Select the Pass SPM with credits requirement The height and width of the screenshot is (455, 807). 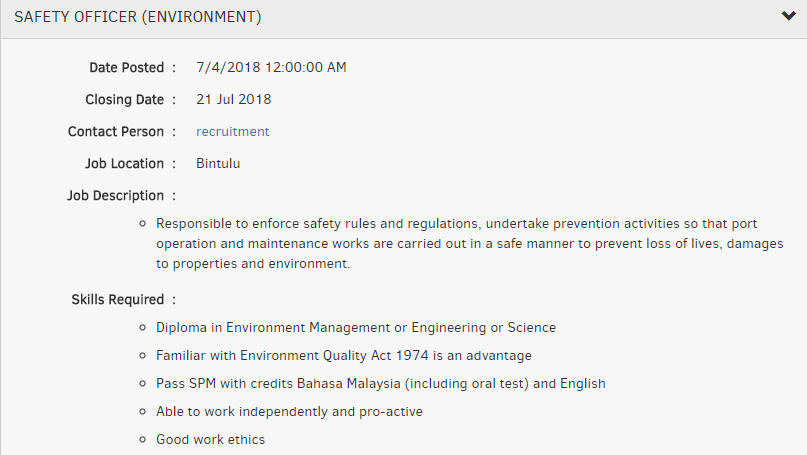tap(381, 384)
